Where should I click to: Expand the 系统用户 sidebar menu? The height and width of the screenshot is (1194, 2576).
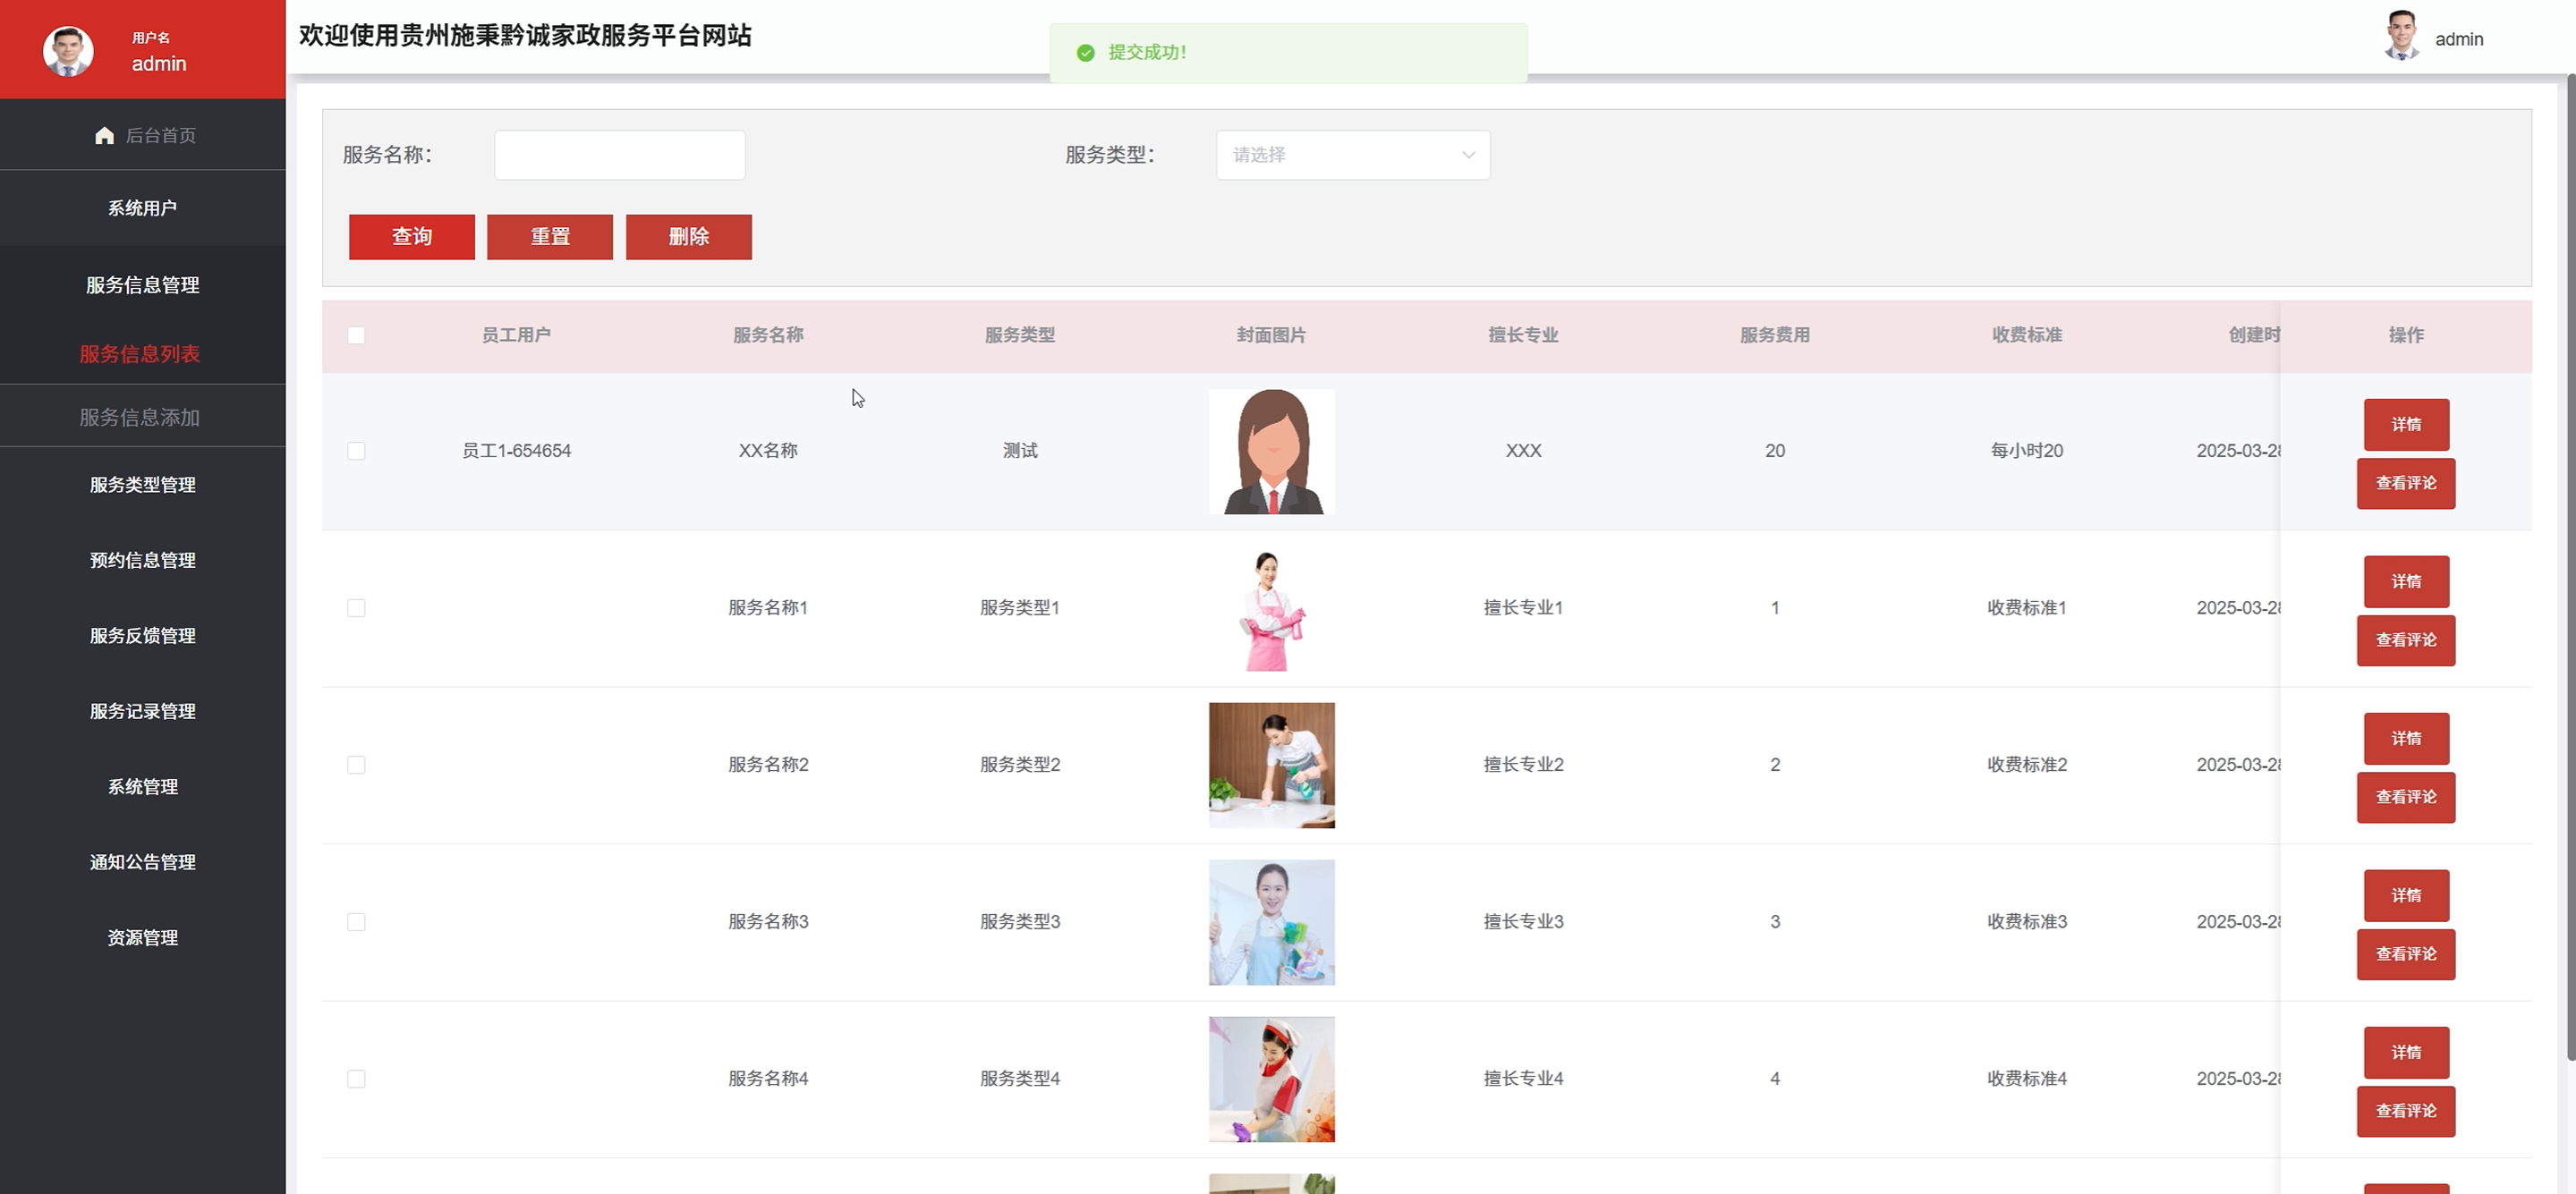click(142, 208)
